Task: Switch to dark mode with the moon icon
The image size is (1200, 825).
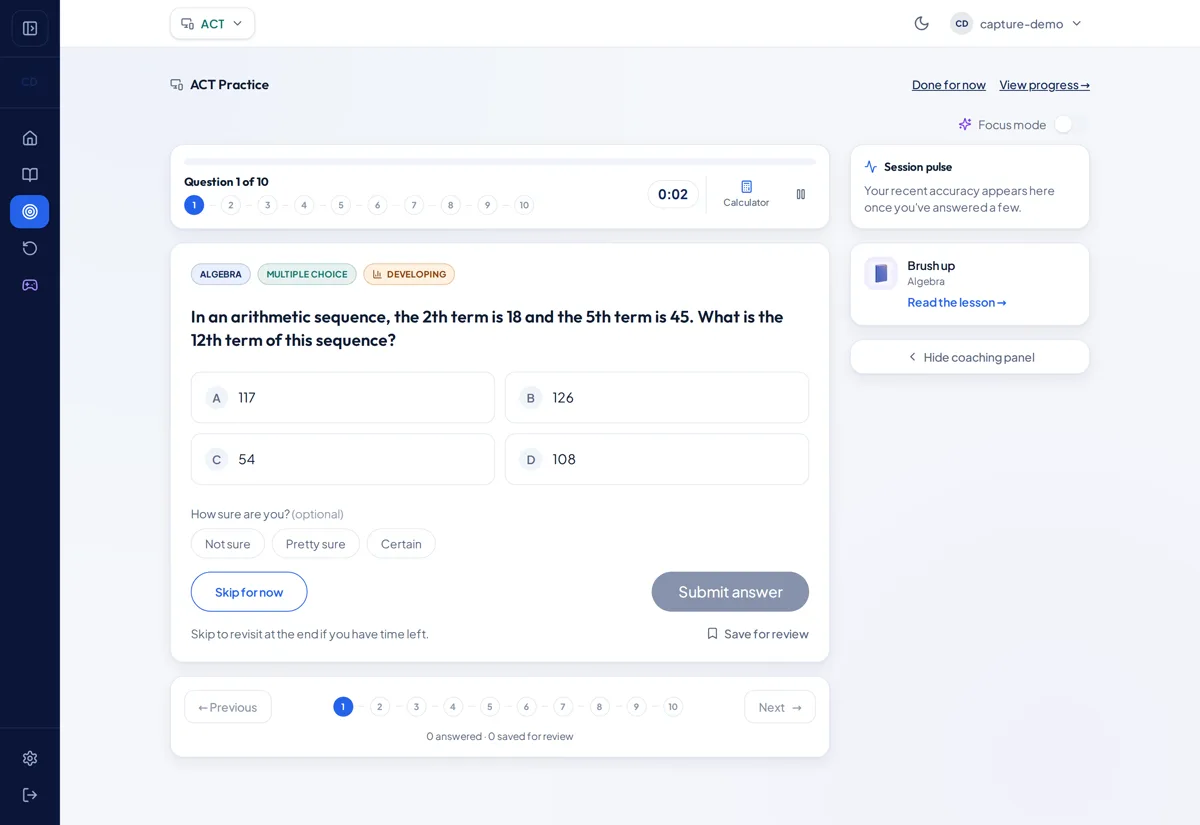Action: (922, 23)
